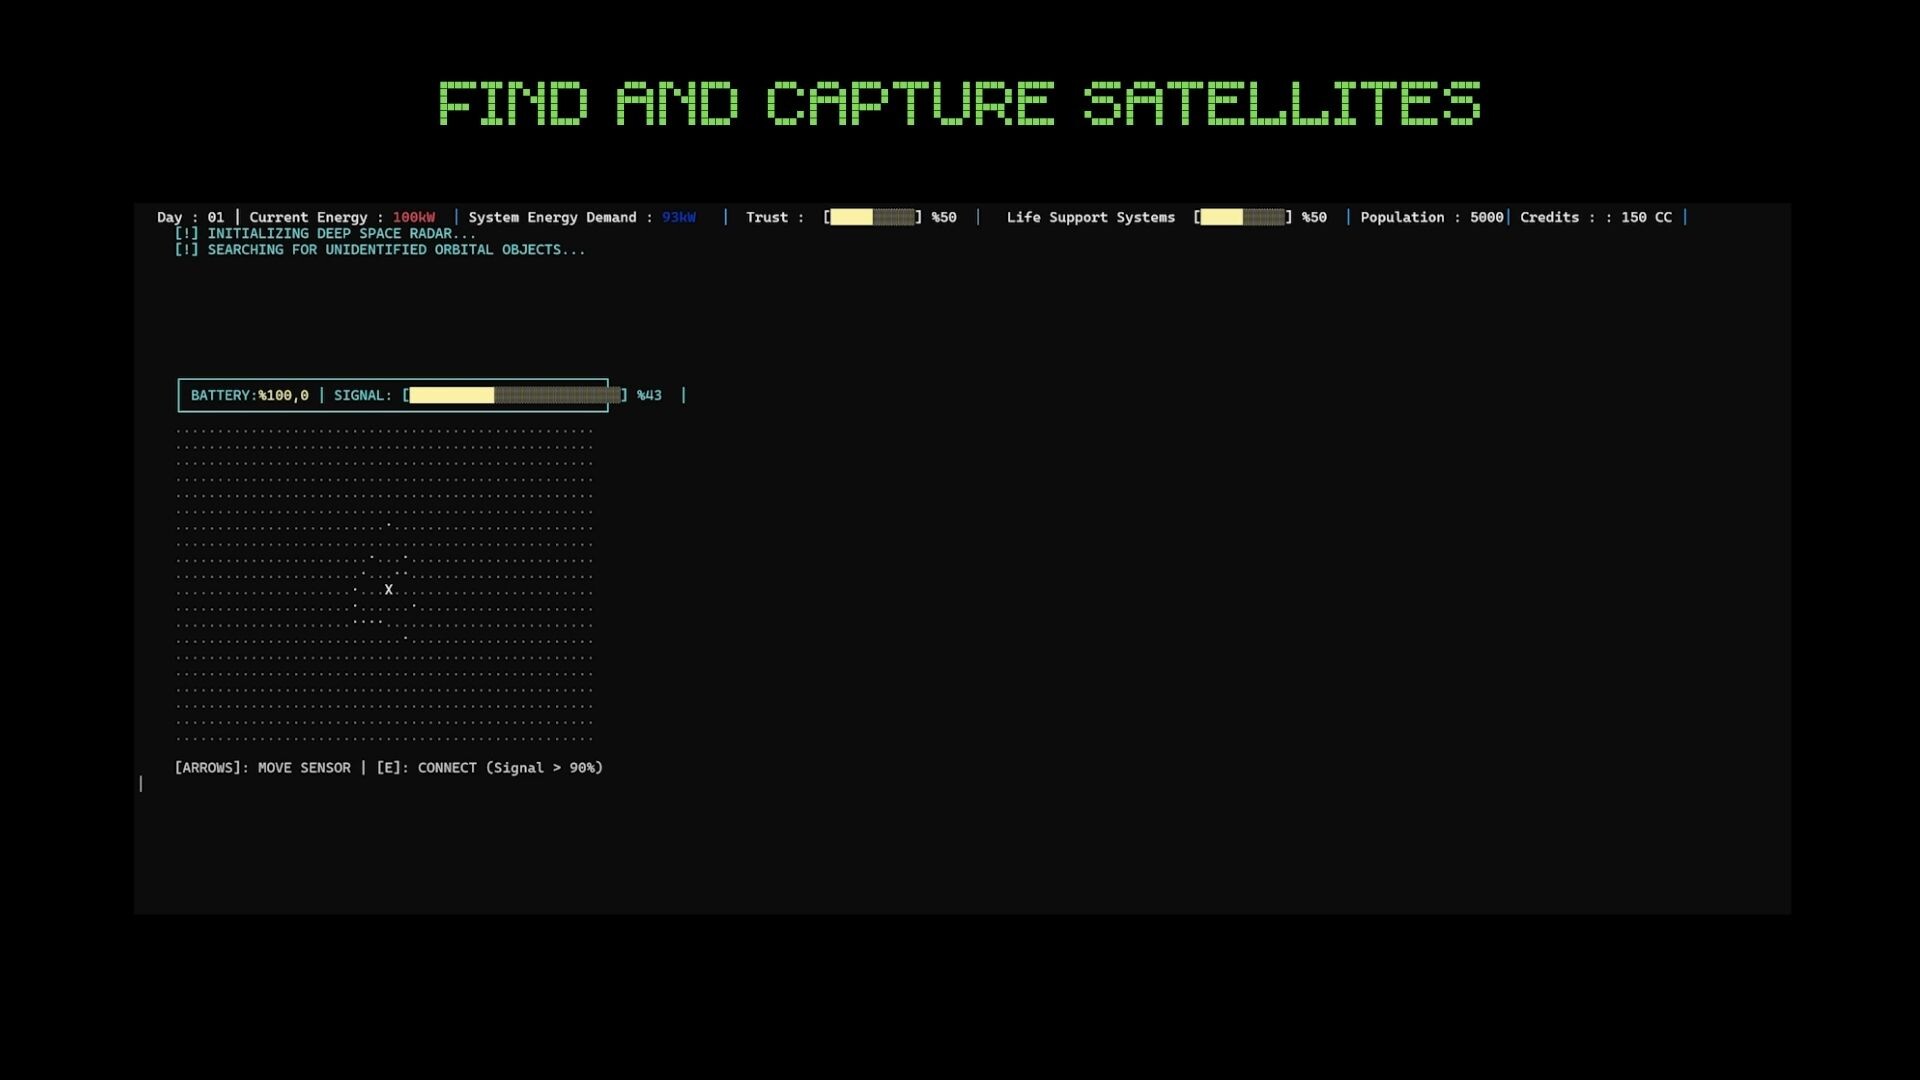Click the yellow SIGNAL progress bar fill
Image resolution: width=1920 pixels, height=1080 pixels.
(450, 395)
